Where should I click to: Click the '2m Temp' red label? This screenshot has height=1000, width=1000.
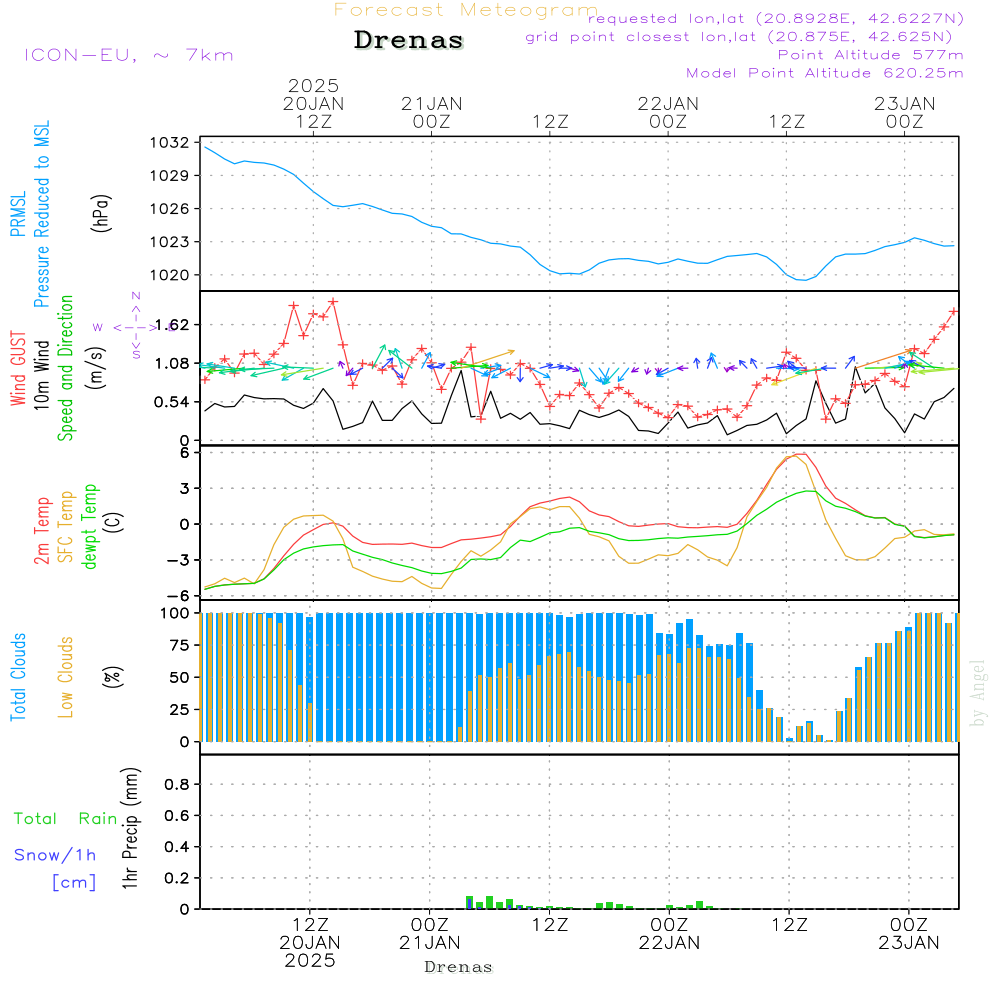(41, 531)
